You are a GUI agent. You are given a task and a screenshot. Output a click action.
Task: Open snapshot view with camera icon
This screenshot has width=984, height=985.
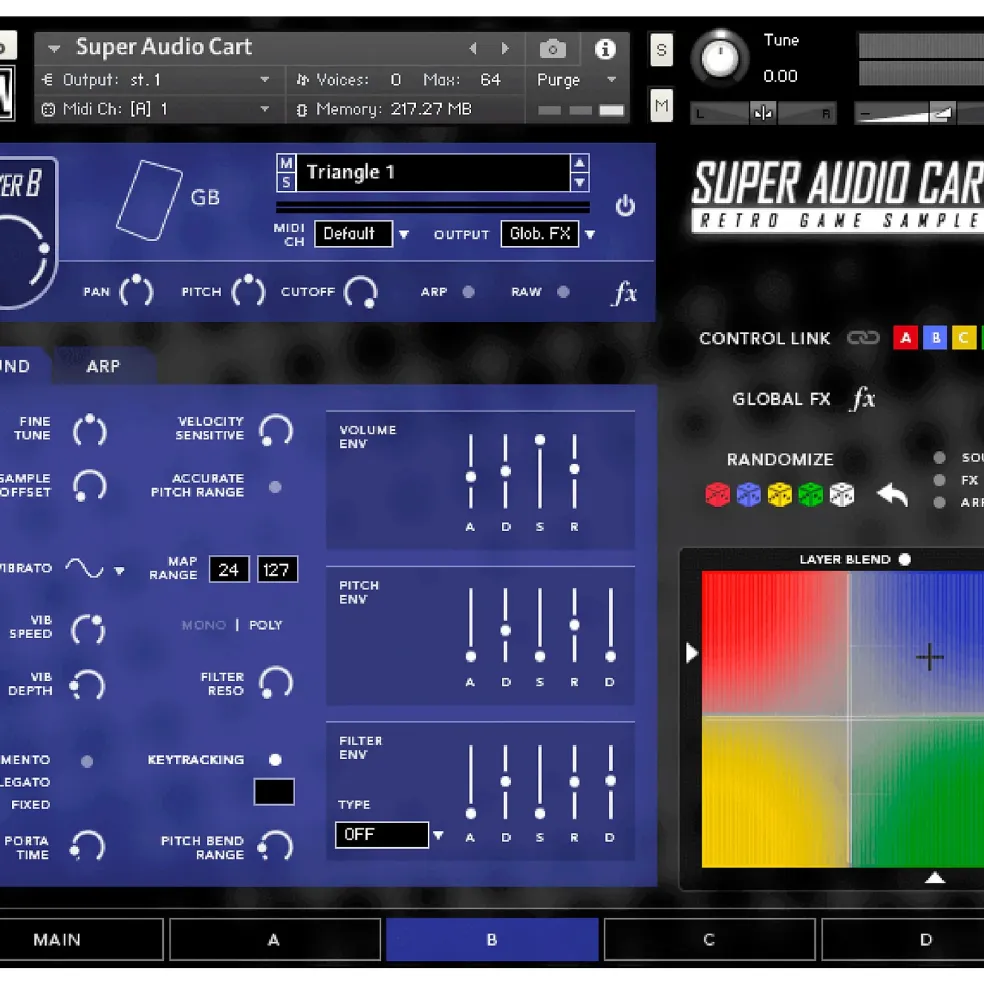click(552, 48)
